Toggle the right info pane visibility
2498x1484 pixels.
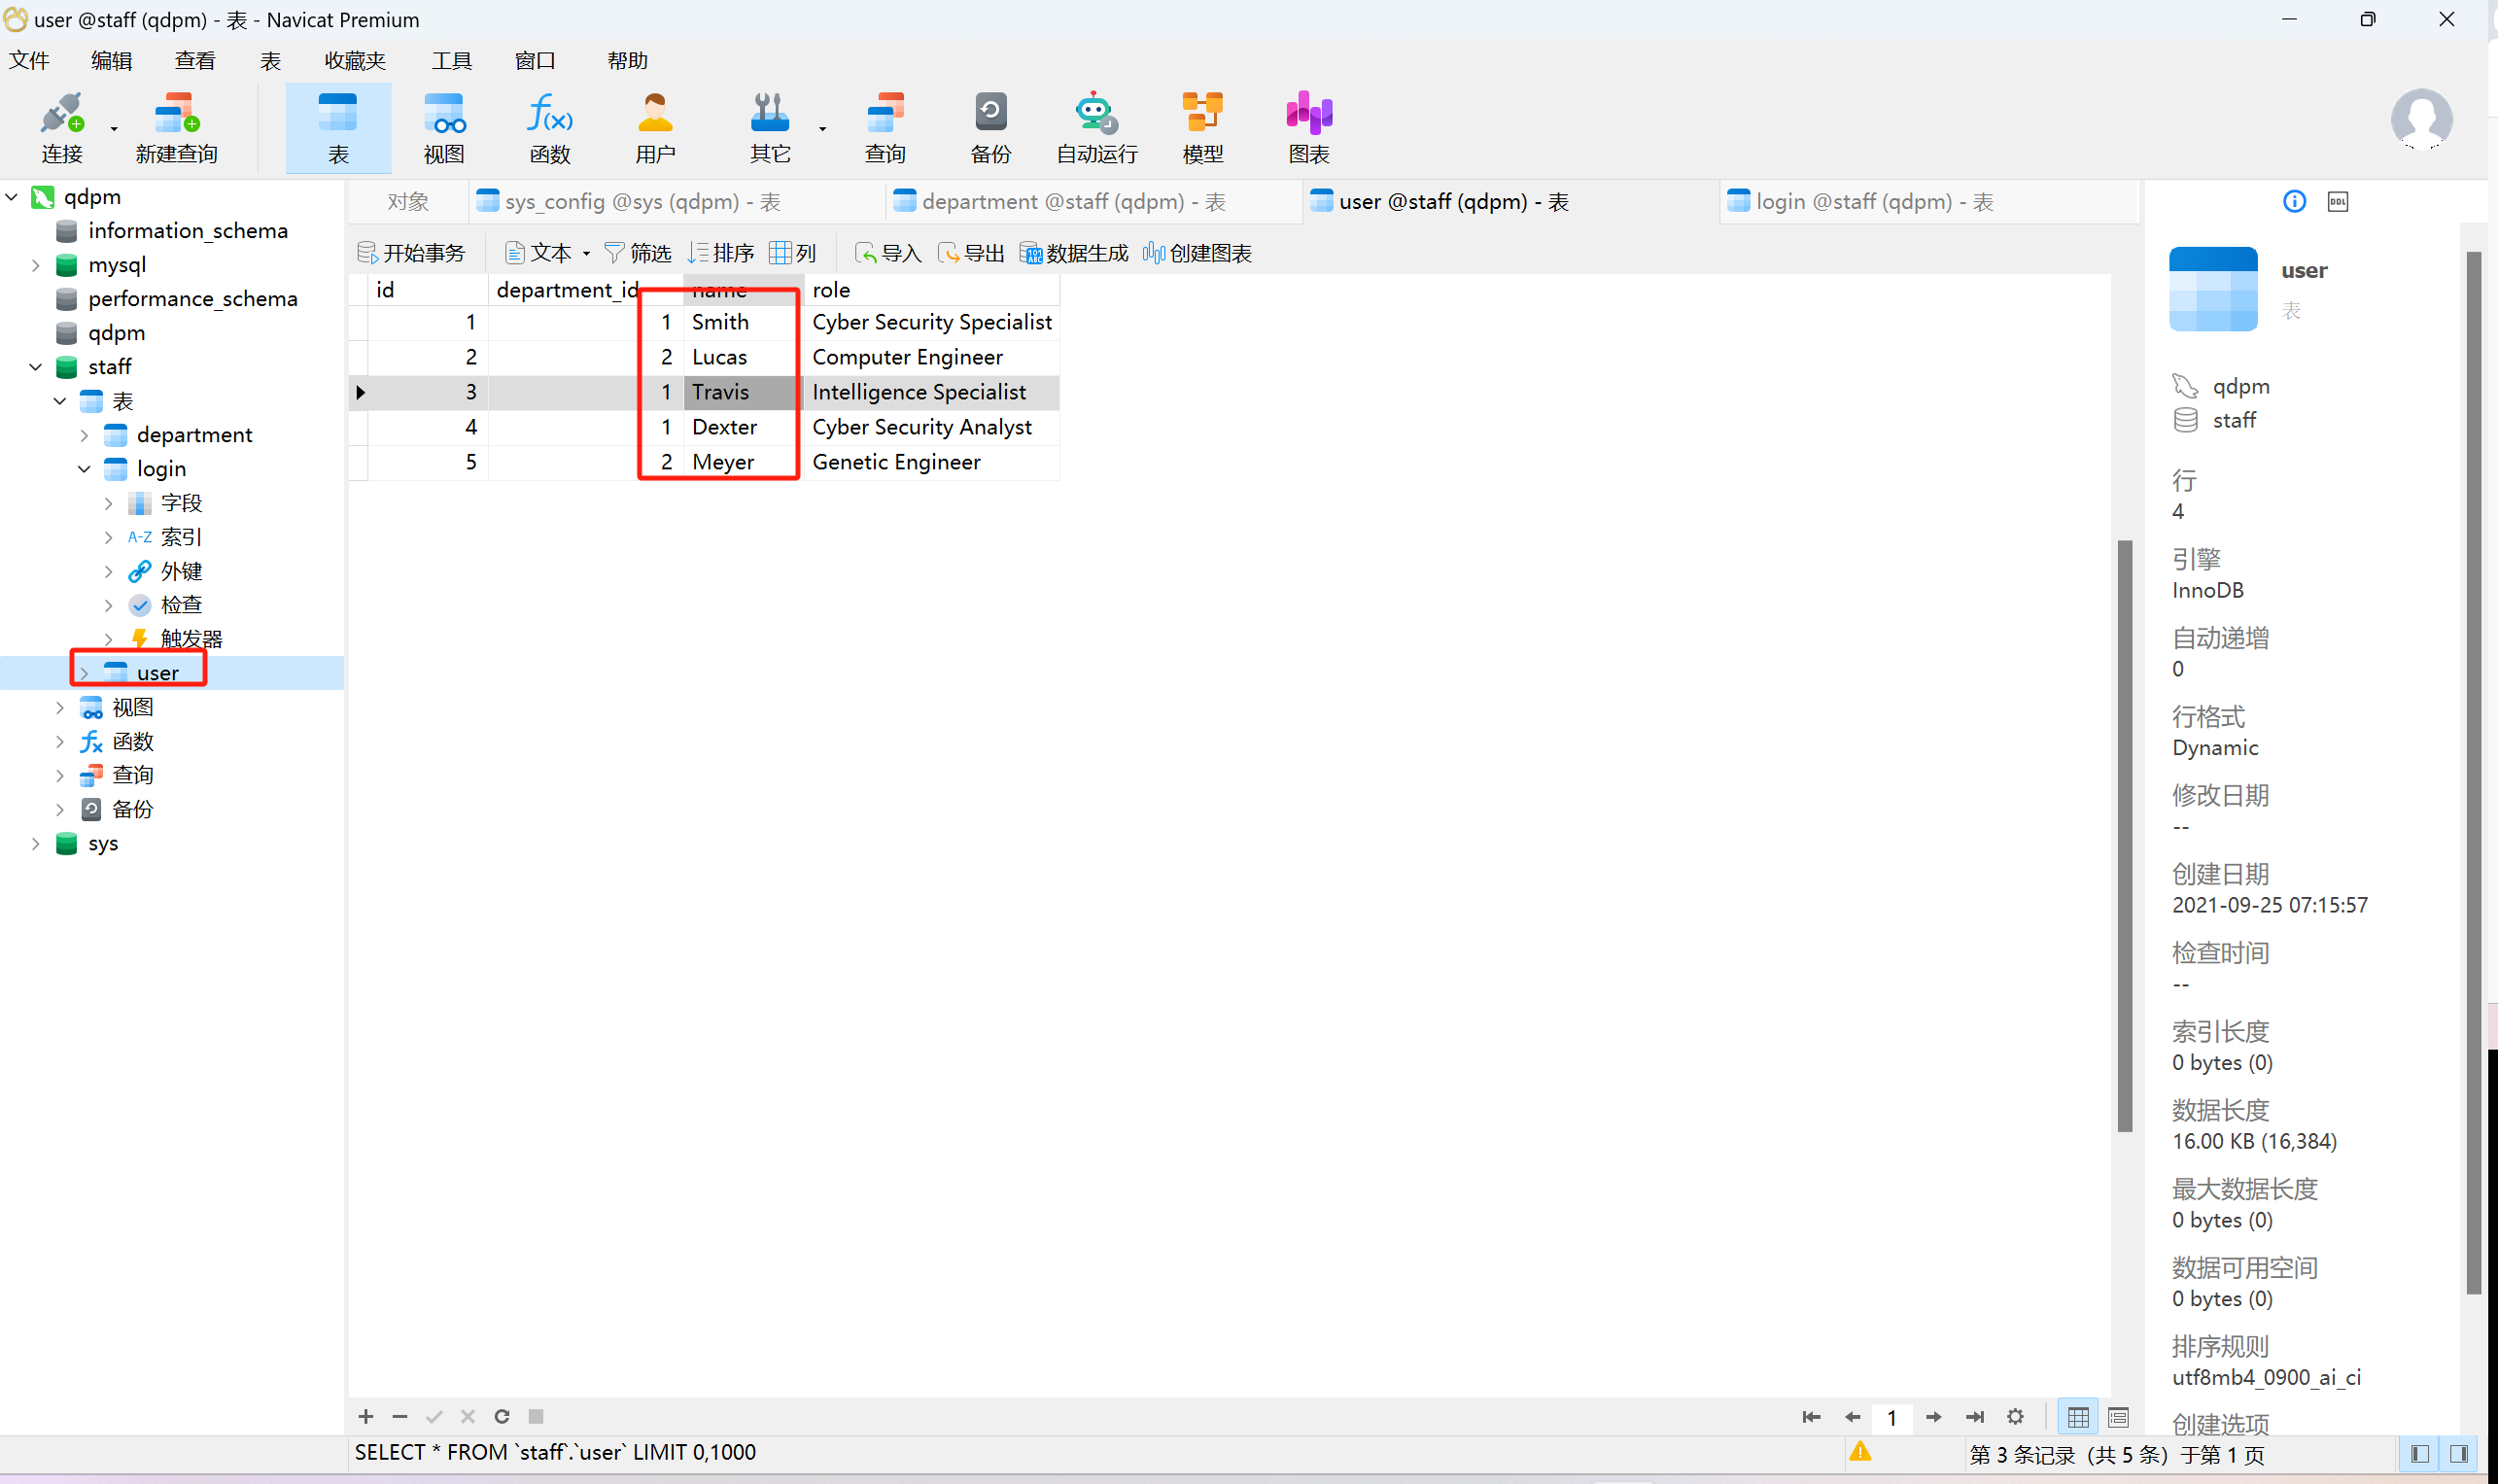[x=2459, y=1453]
